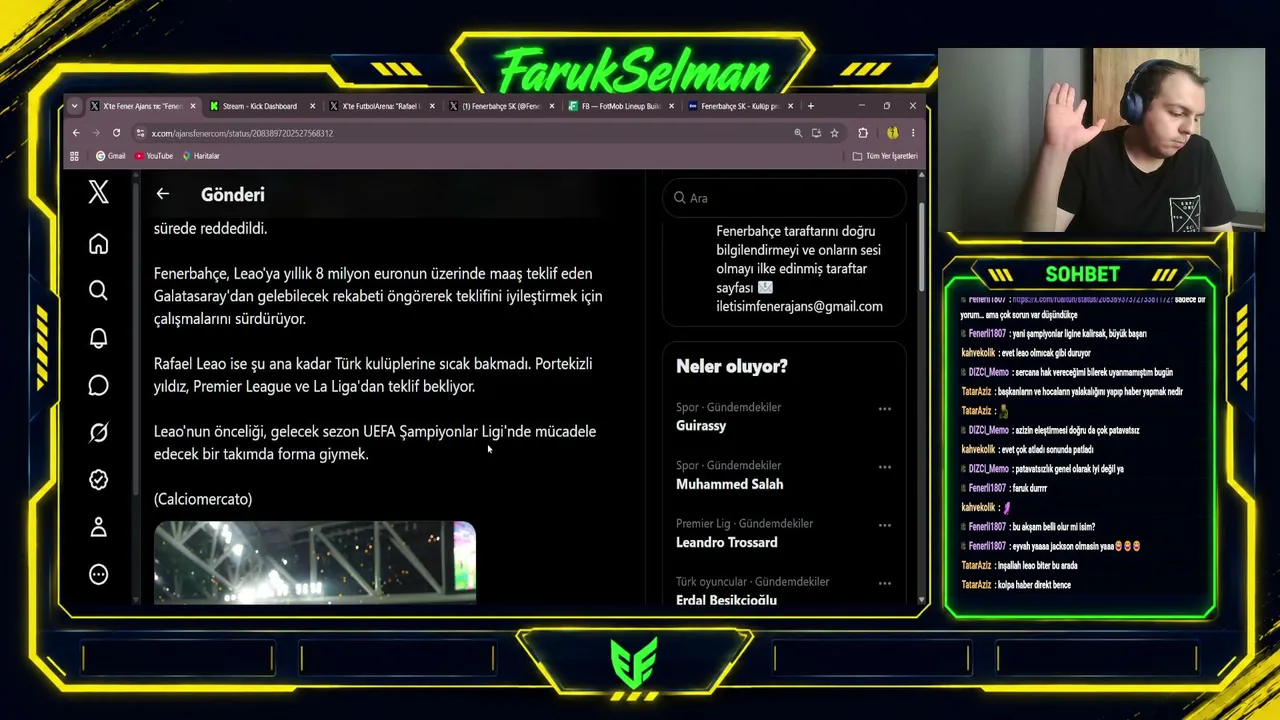Open the stadium photo attached to the post
Viewport: 1280px width, 720px height.
pyautogui.click(x=315, y=562)
